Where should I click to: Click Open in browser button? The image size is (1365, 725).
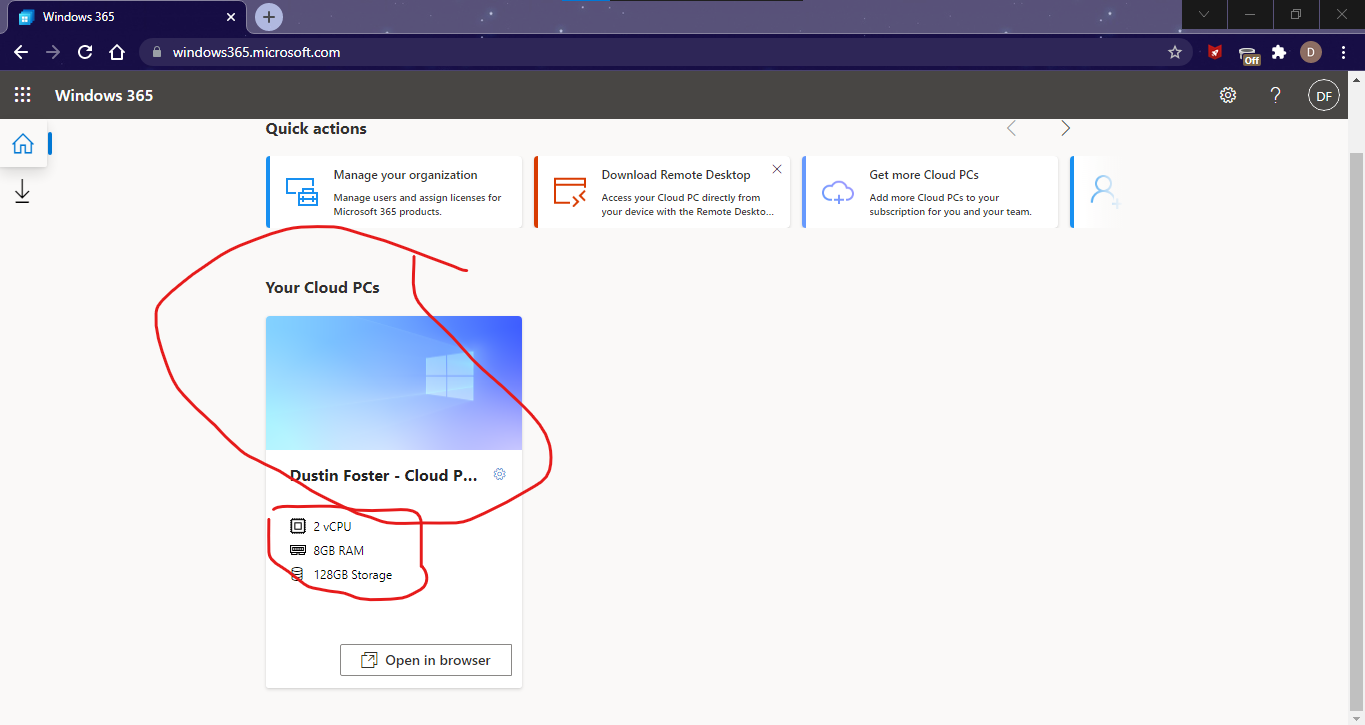(x=426, y=660)
